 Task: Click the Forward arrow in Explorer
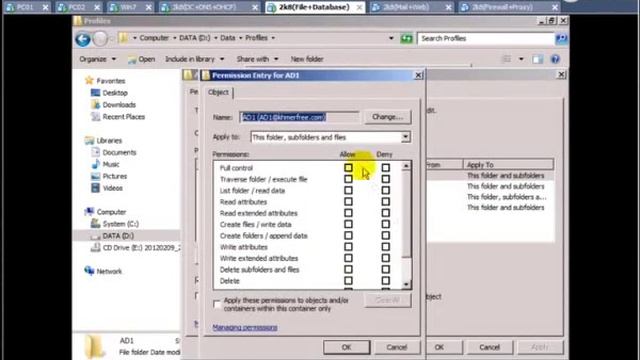pyautogui.click(x=100, y=39)
